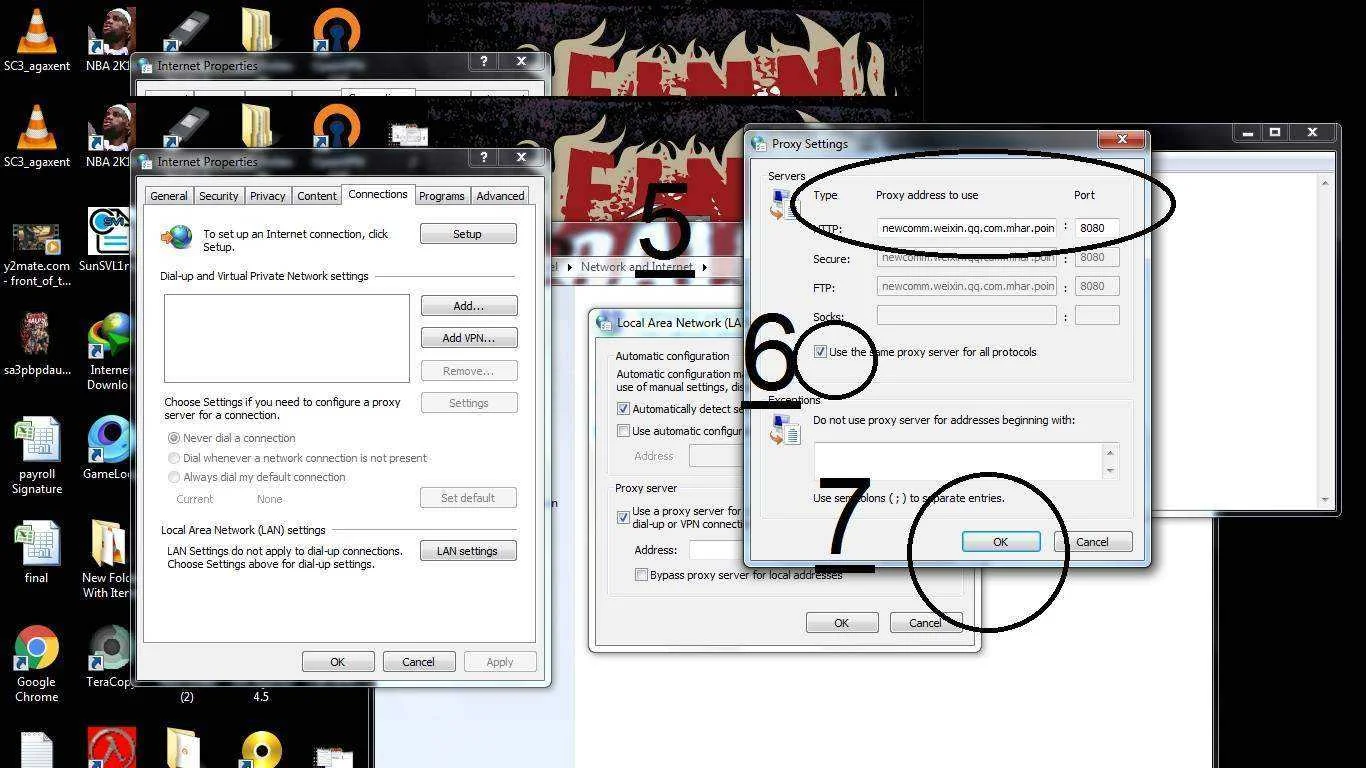The height and width of the screenshot is (768, 1366).
Task: Click the background window scrollbar up arrow
Action: click(1325, 183)
